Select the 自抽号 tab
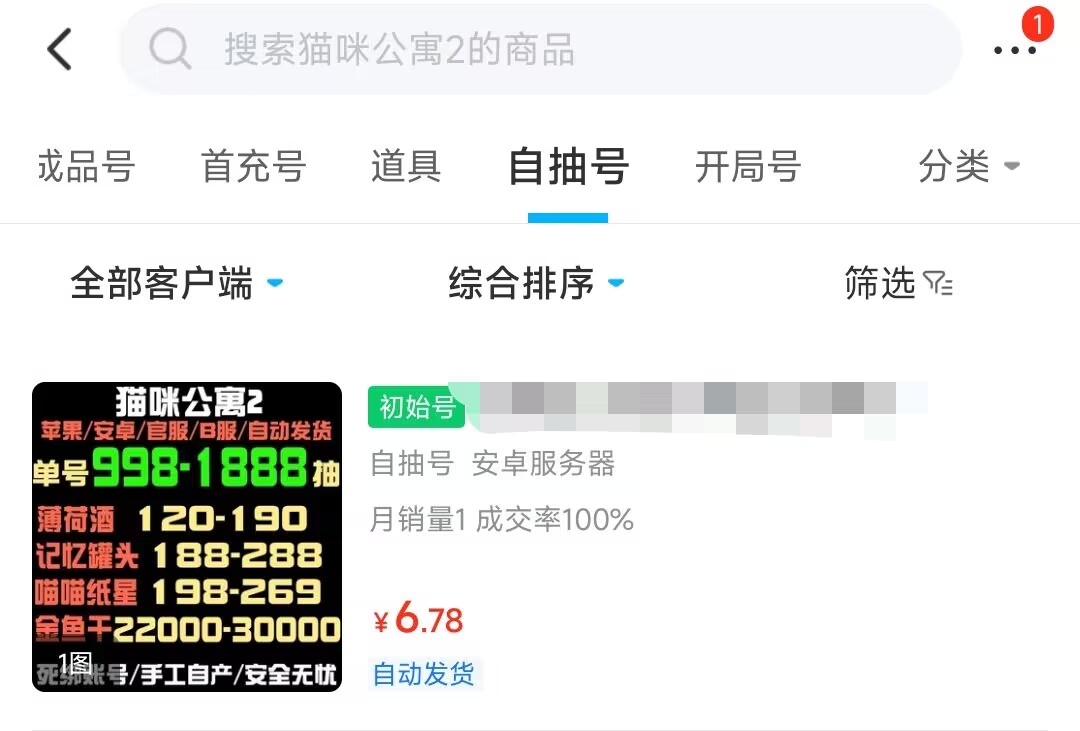Viewport: 1080px width, 731px height. coord(568,166)
